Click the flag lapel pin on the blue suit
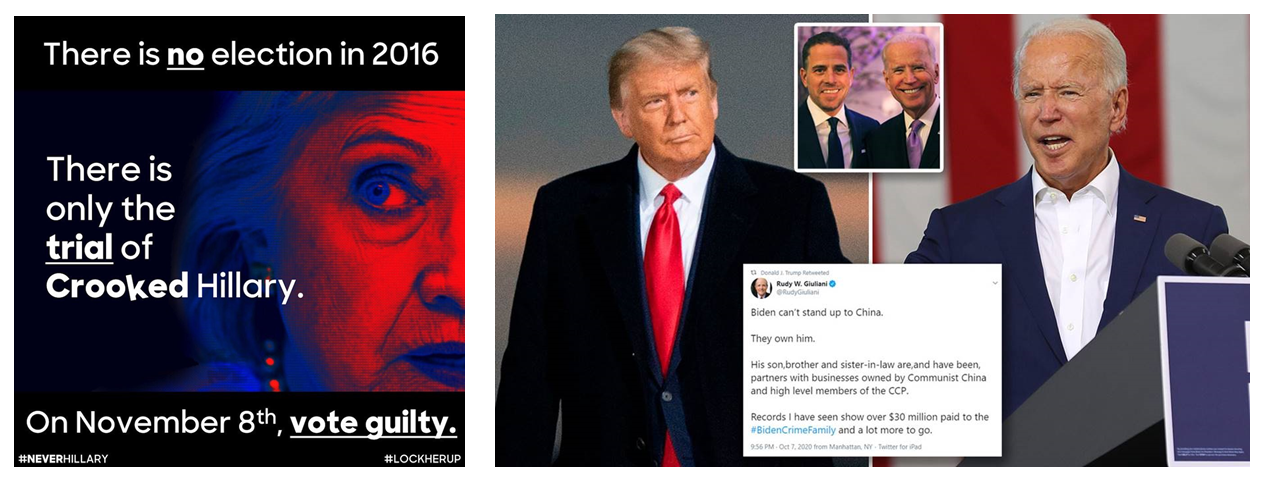The image size is (1266, 477). click(1140, 217)
